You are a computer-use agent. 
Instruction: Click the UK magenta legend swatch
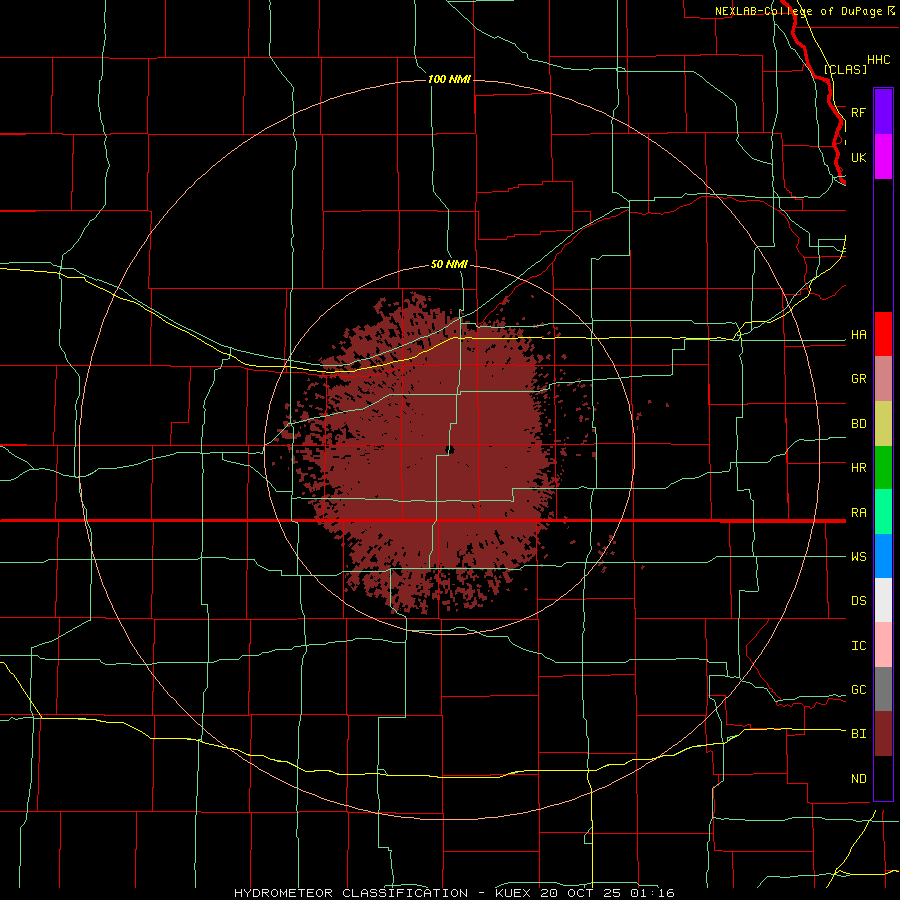point(883,157)
